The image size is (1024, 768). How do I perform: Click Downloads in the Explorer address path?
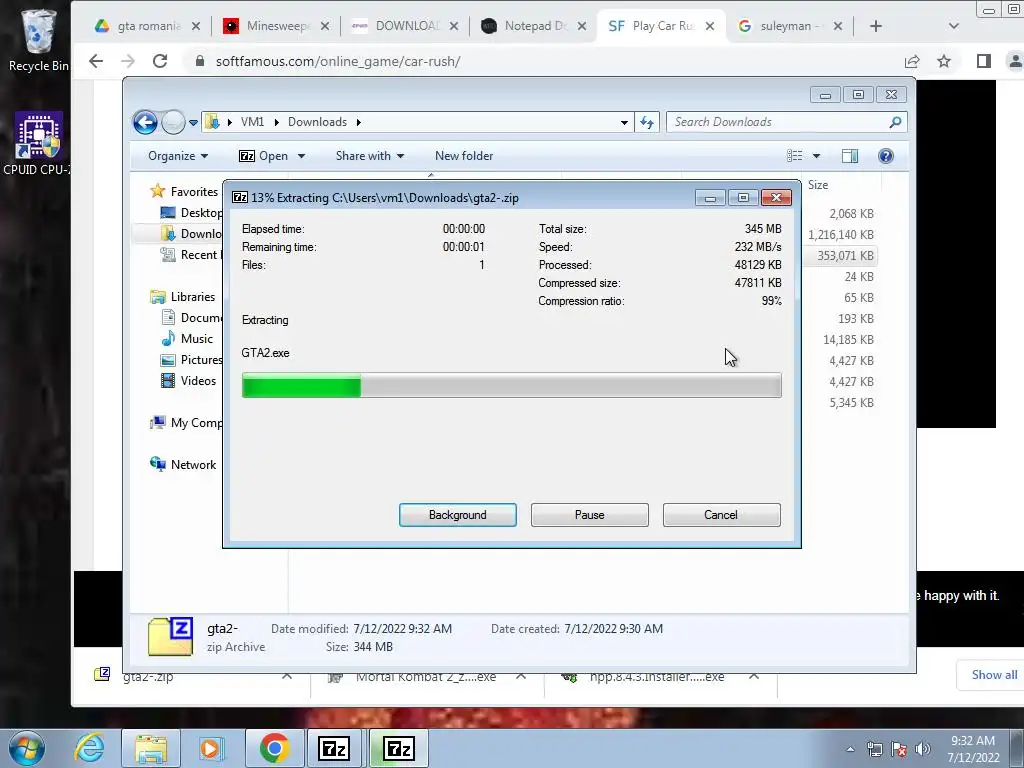(317, 122)
